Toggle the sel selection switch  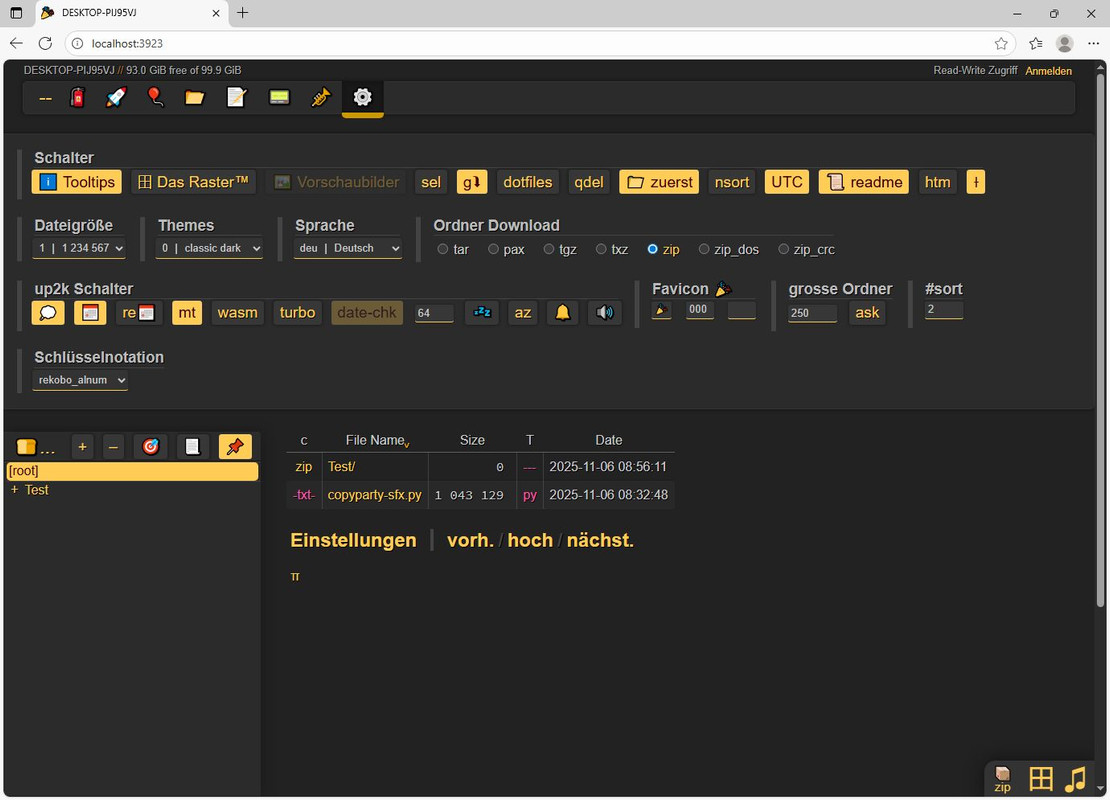tap(431, 182)
